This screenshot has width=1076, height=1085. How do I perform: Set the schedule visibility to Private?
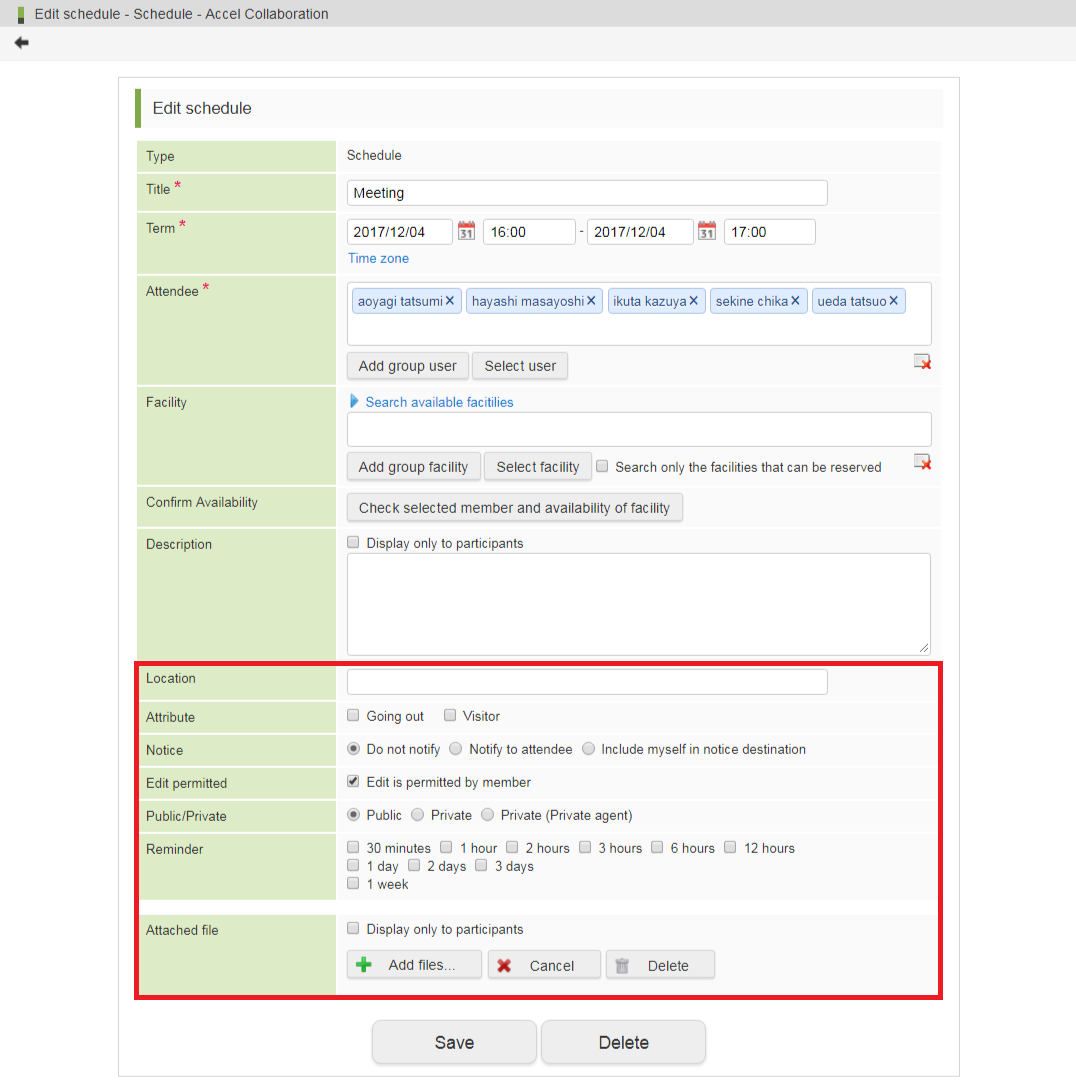click(x=418, y=815)
